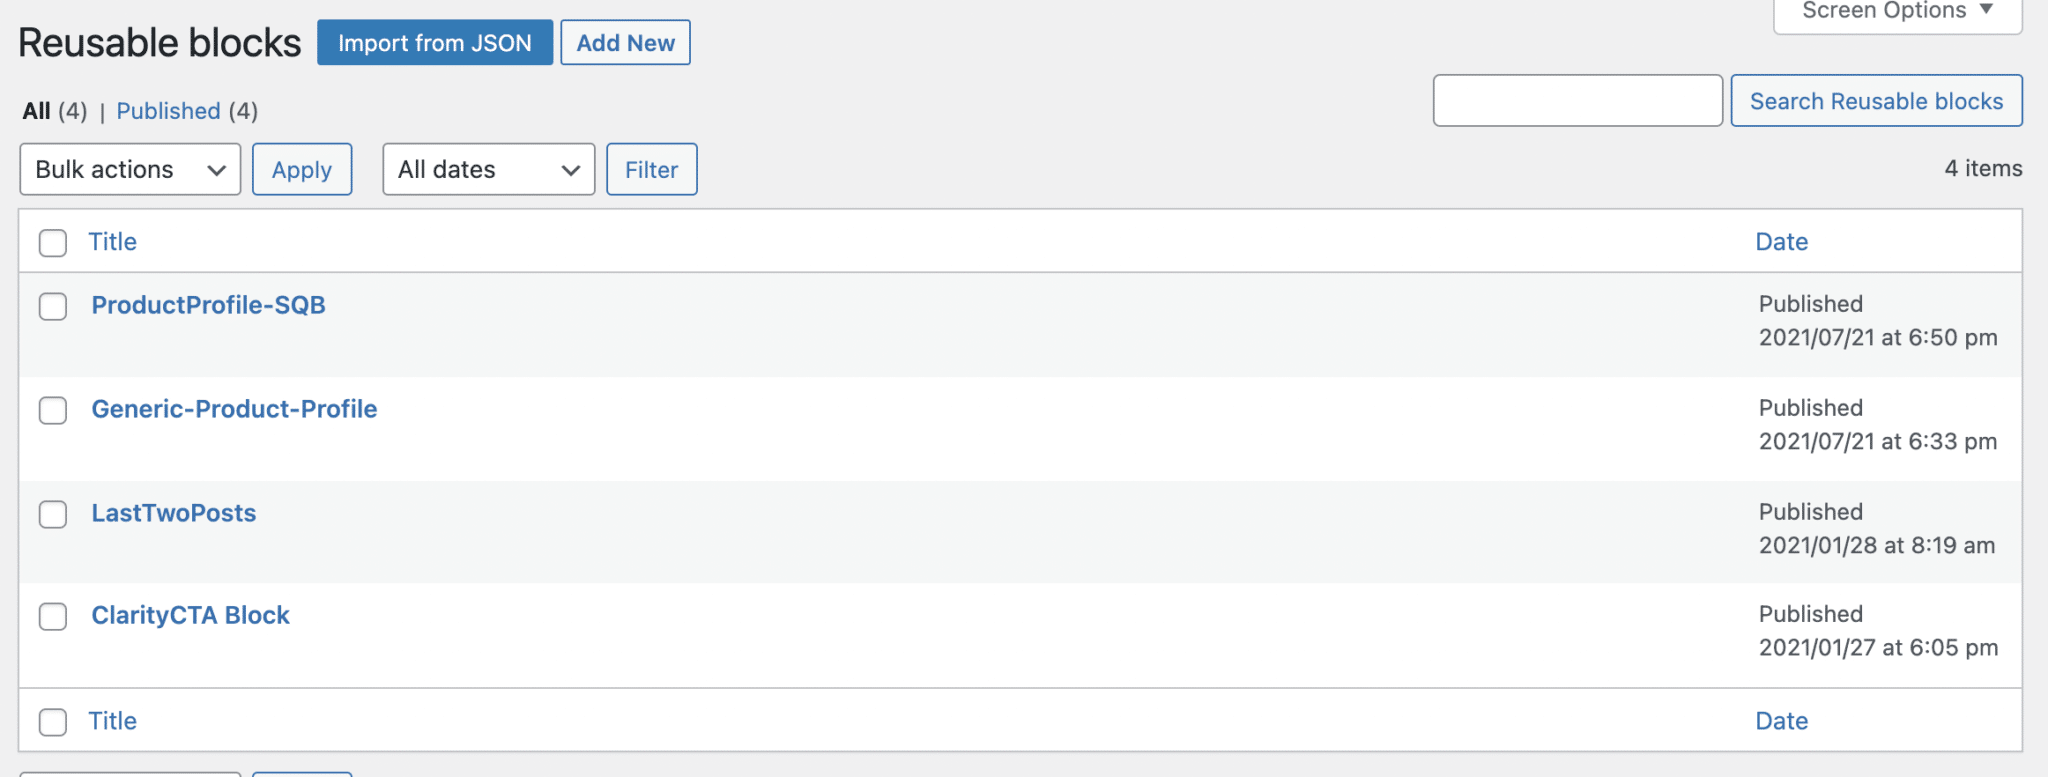Check the Generic-Product-Profile row checkbox

[x=53, y=411]
